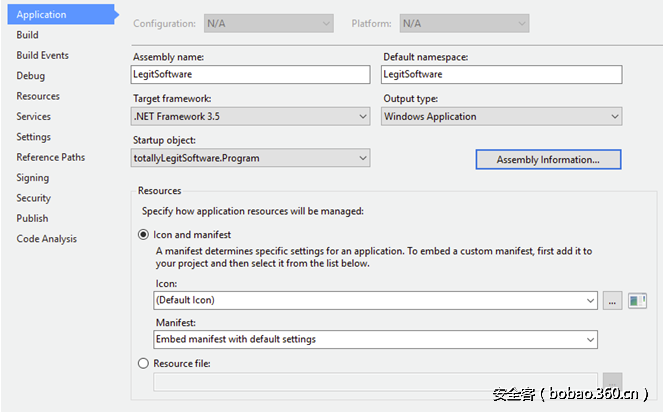Image resolution: width=663 pixels, height=412 pixels.
Task: Click the icon preview image button
Action: pyautogui.click(x=638, y=300)
